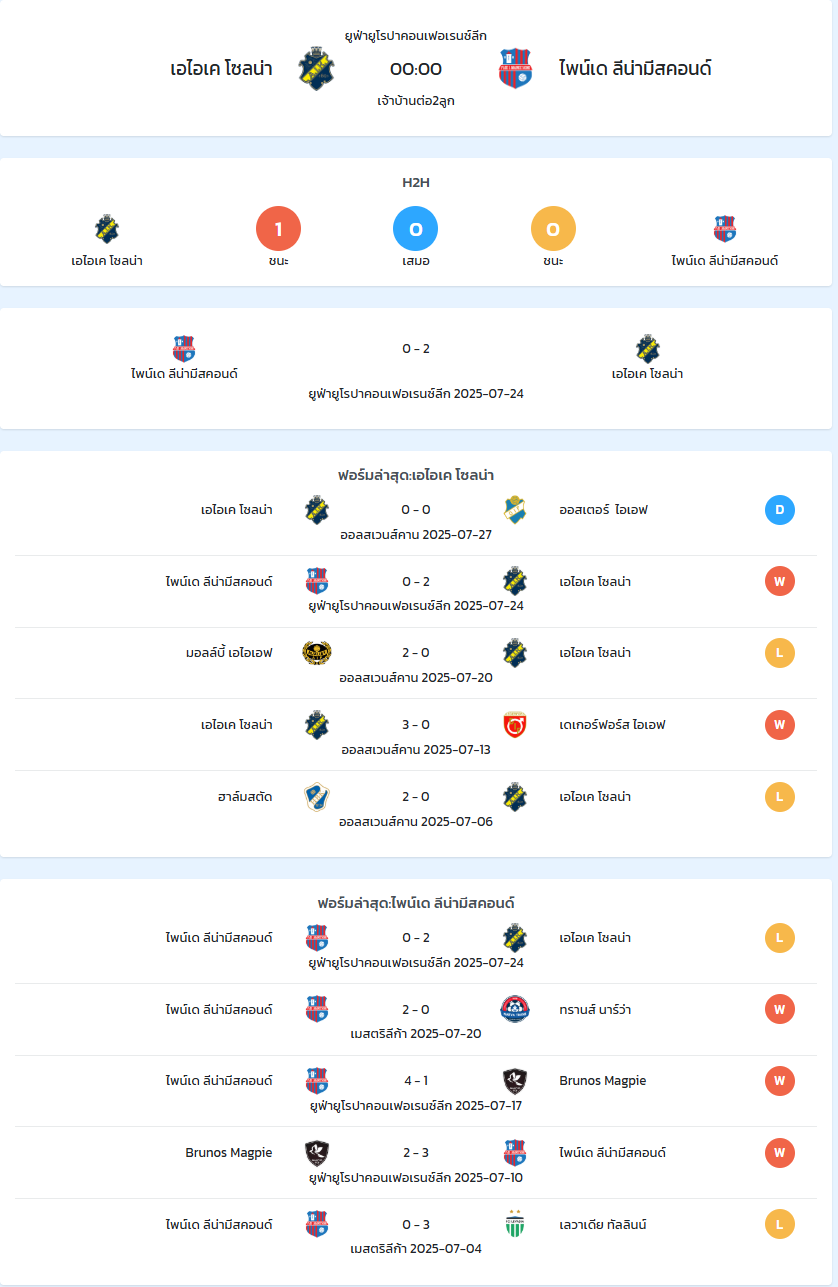
Task: Click the Trans Narva team logo
Action: [515, 1009]
